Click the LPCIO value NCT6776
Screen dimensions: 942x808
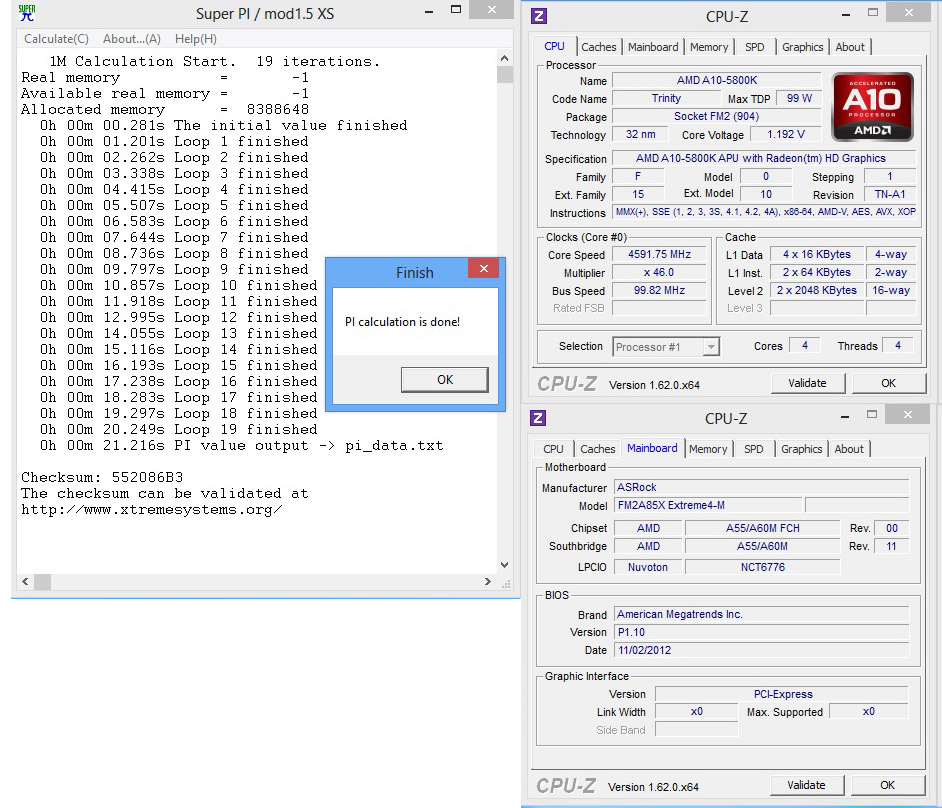(762, 567)
